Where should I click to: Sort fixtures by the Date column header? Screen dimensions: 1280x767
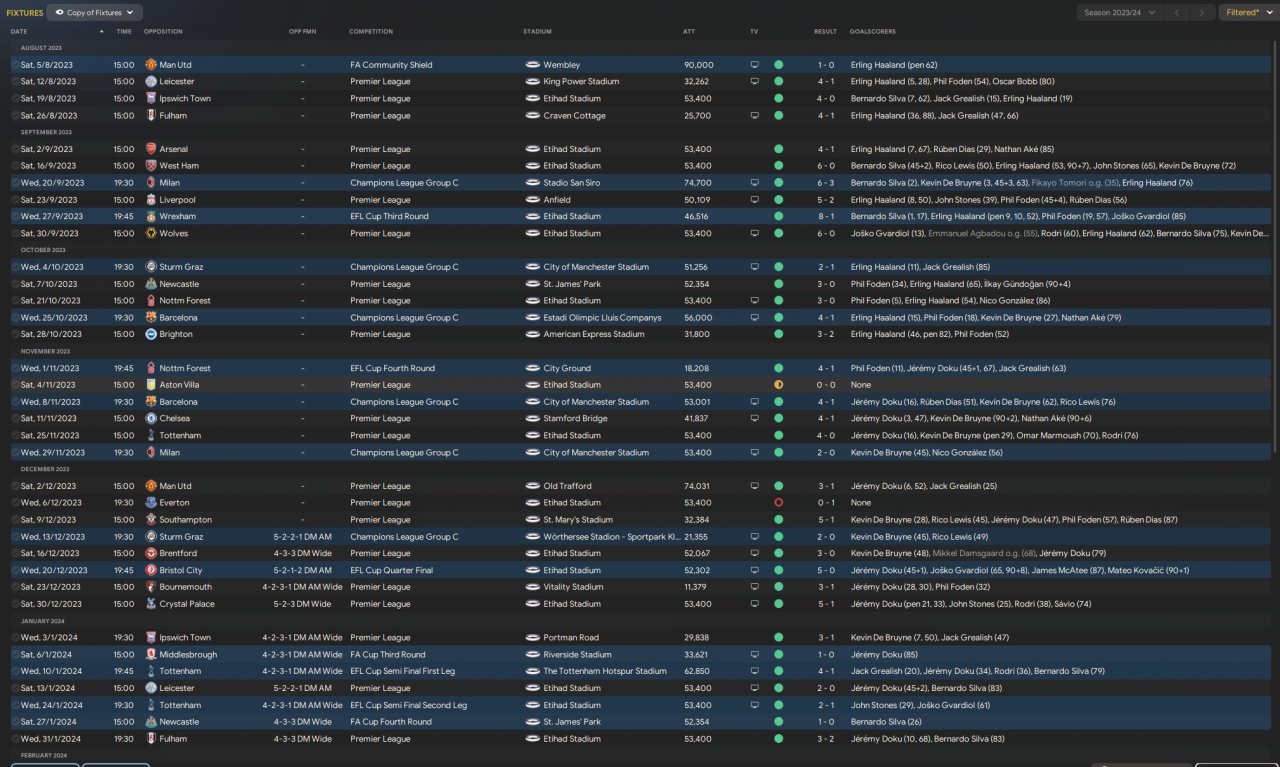19,31
